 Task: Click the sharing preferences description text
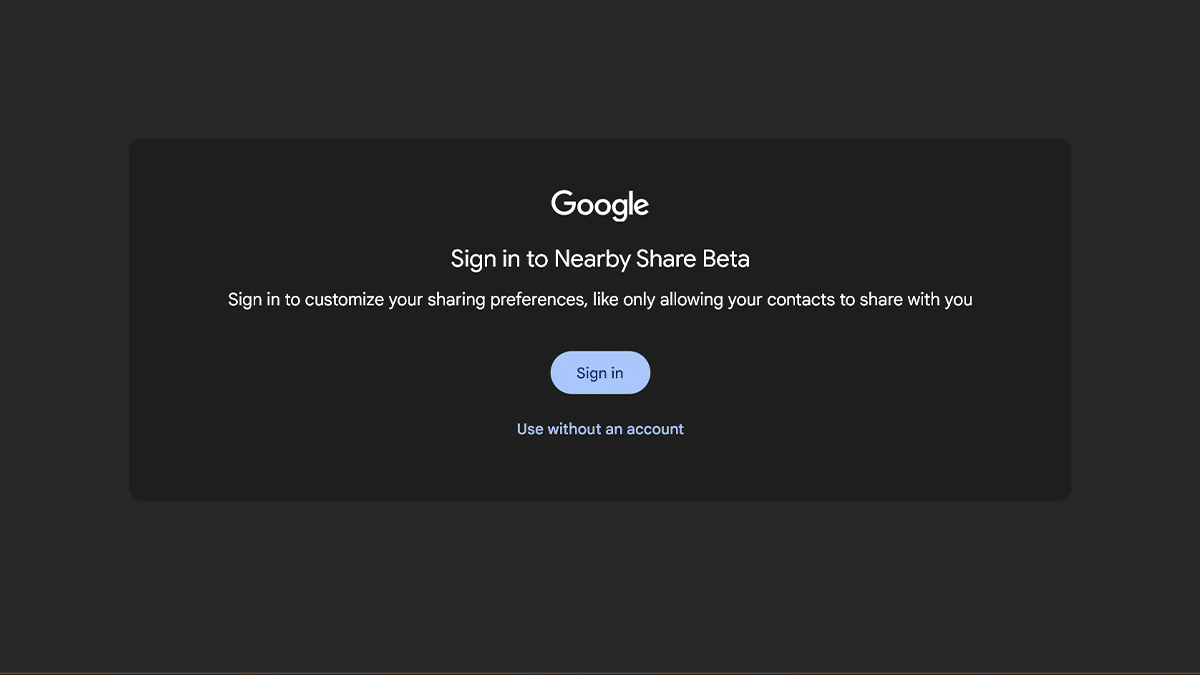(x=600, y=299)
